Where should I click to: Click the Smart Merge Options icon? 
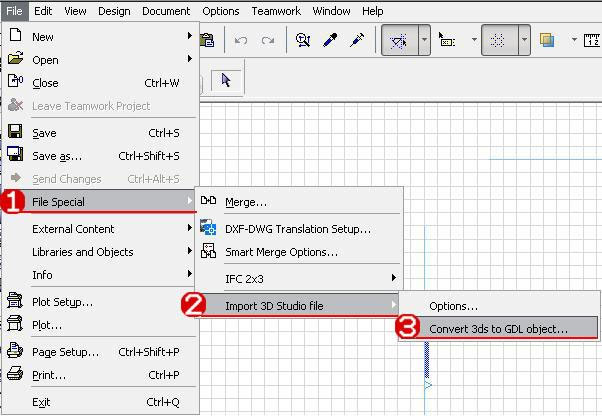(x=208, y=251)
